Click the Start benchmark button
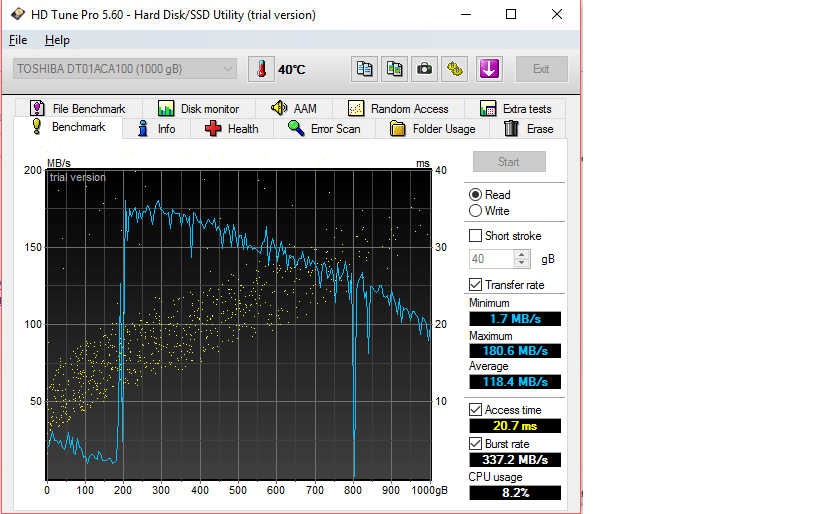Viewport: 819px width, 514px height. pyautogui.click(x=509, y=162)
